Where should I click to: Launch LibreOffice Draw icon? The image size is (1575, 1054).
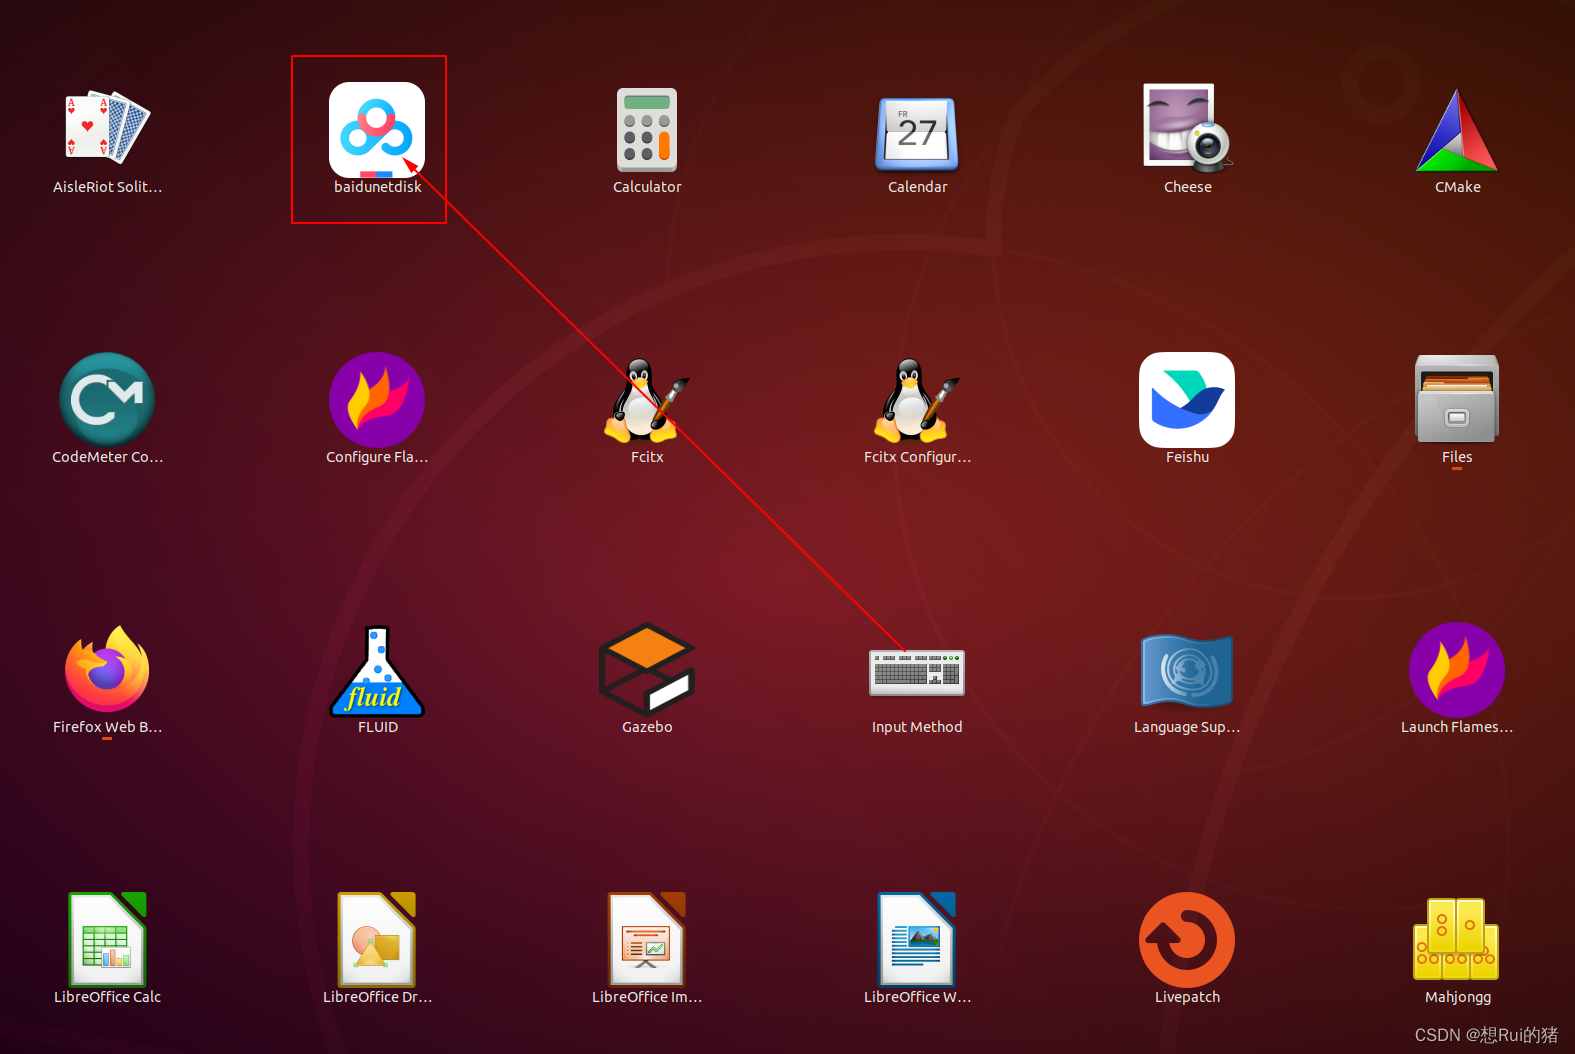pos(377,939)
